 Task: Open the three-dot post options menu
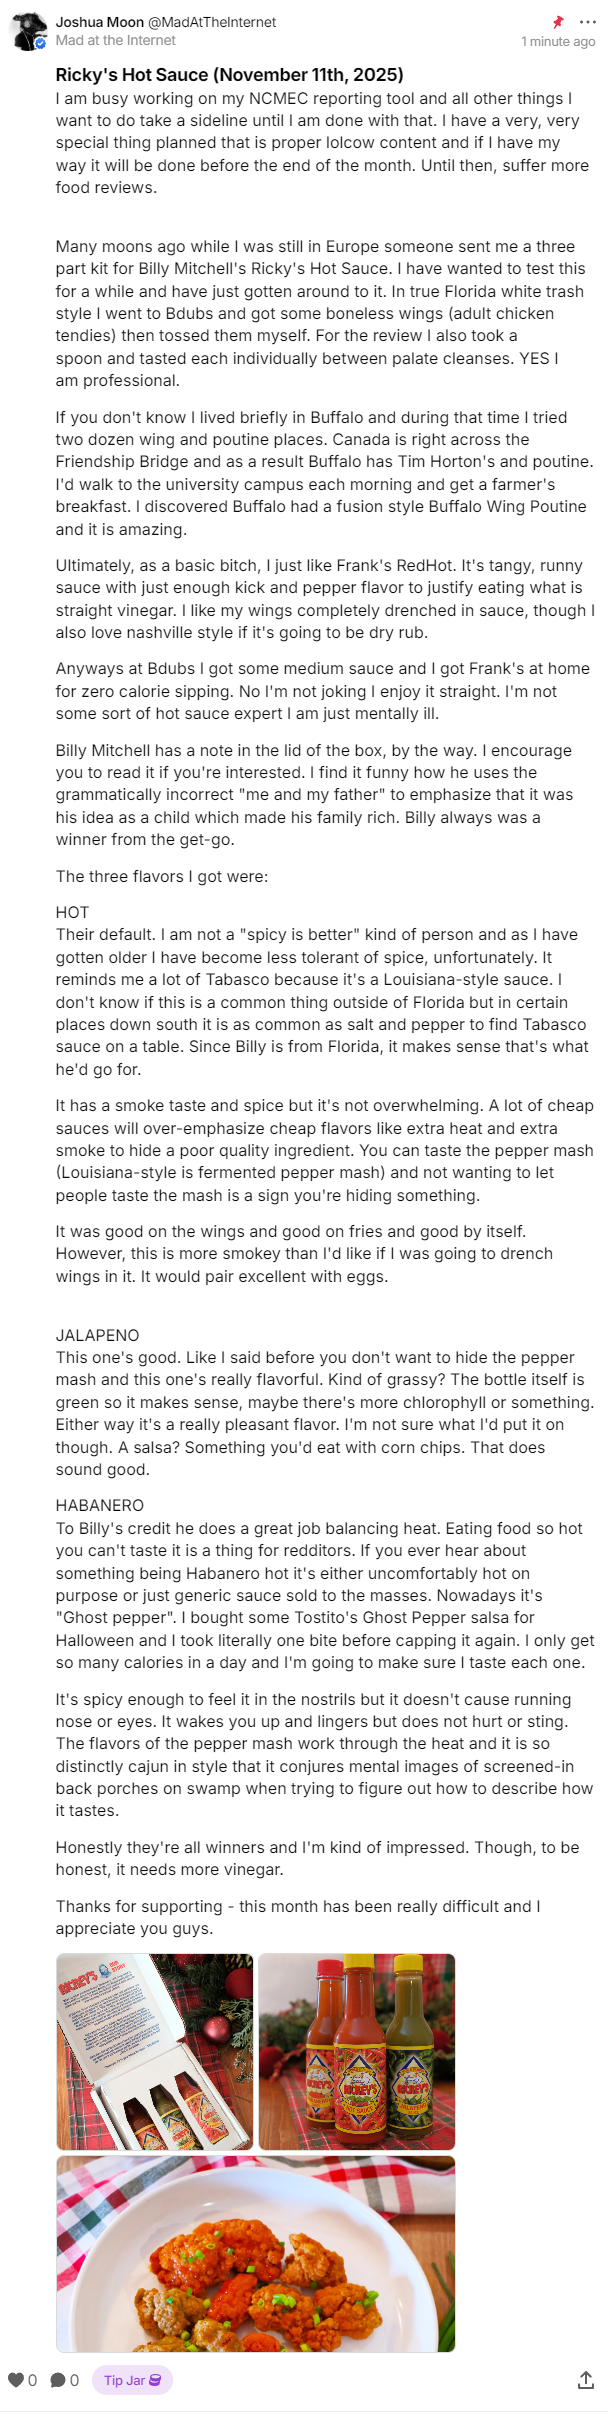[587, 22]
